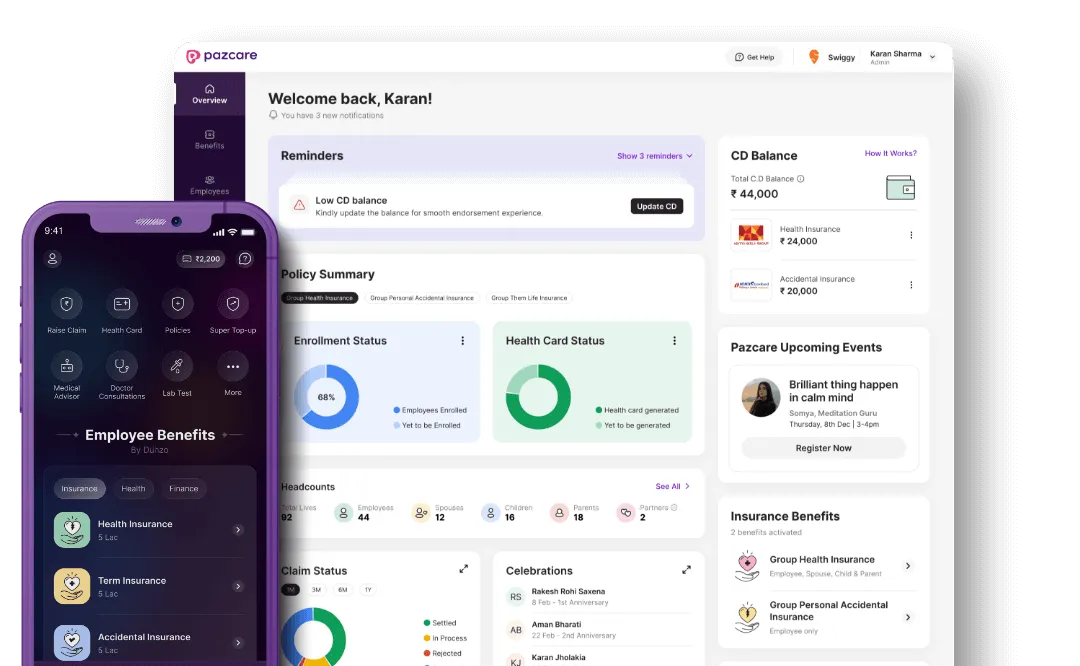This screenshot has height=666, width=1080.
Task: Click How It Works link
Action: tap(891, 154)
